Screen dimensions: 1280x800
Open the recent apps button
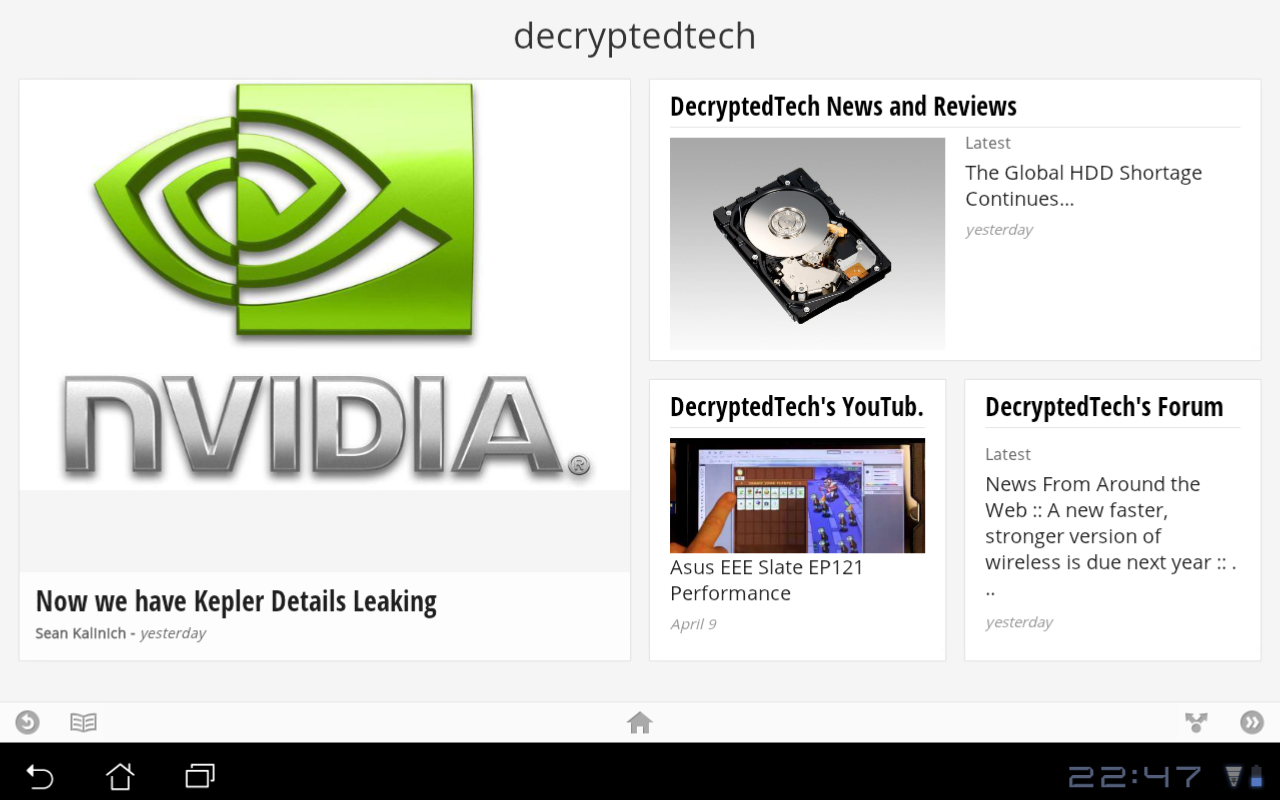click(x=200, y=776)
